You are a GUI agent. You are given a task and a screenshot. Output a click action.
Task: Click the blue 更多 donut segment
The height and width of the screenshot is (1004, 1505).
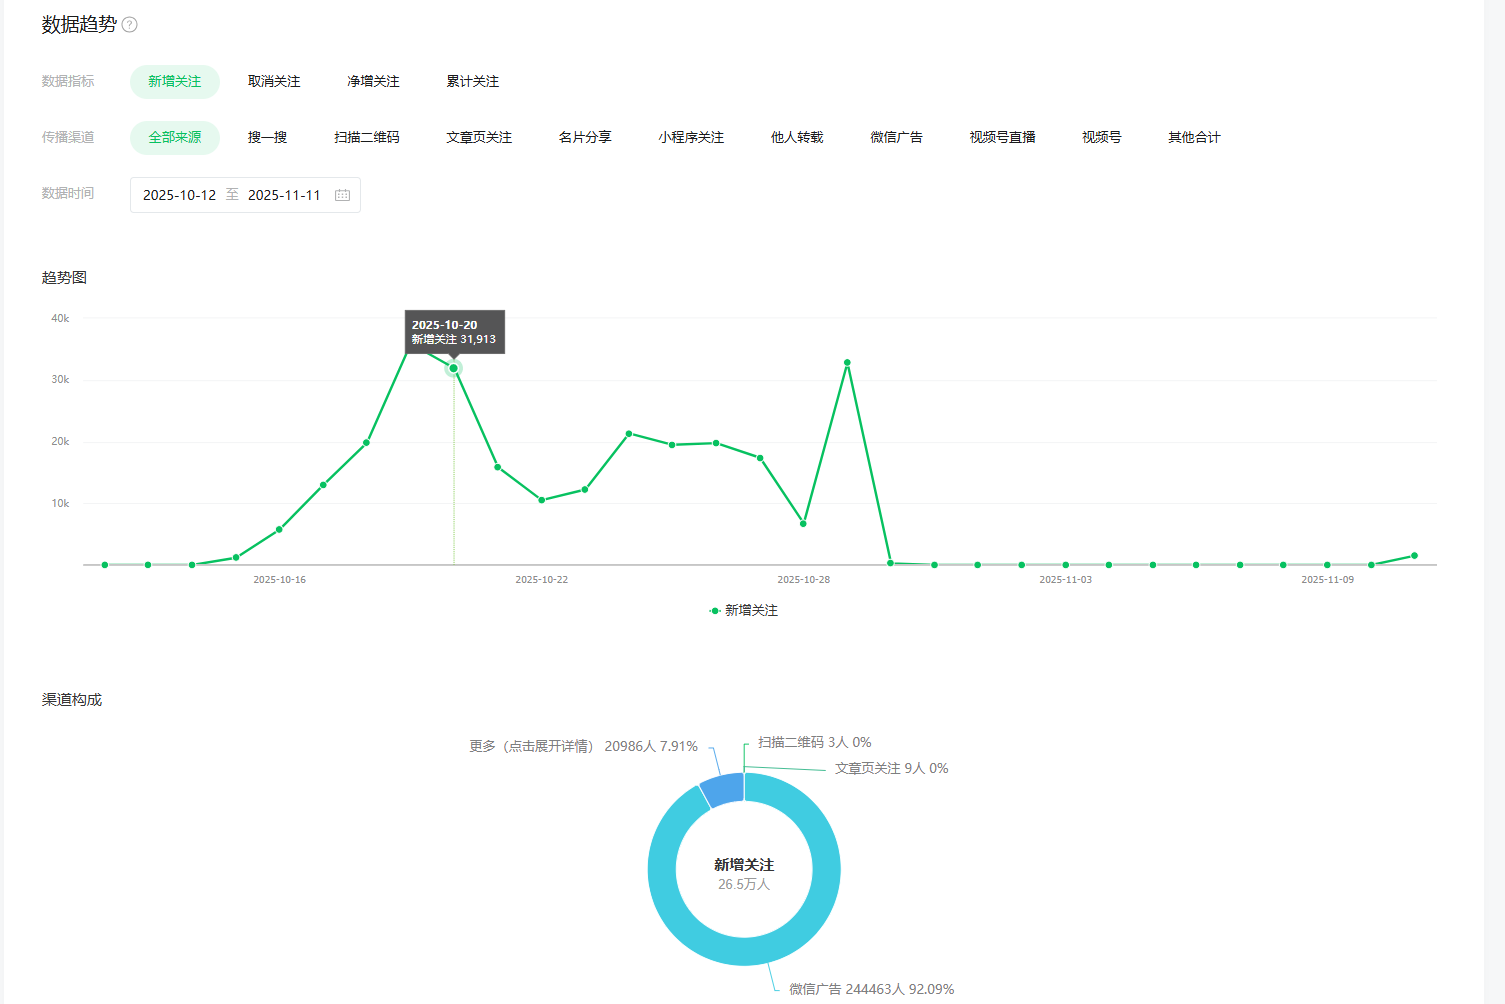pos(723,790)
